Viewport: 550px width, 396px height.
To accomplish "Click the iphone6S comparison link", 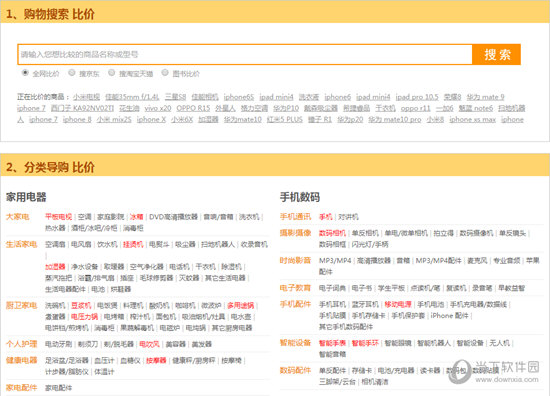I will click(x=239, y=97).
